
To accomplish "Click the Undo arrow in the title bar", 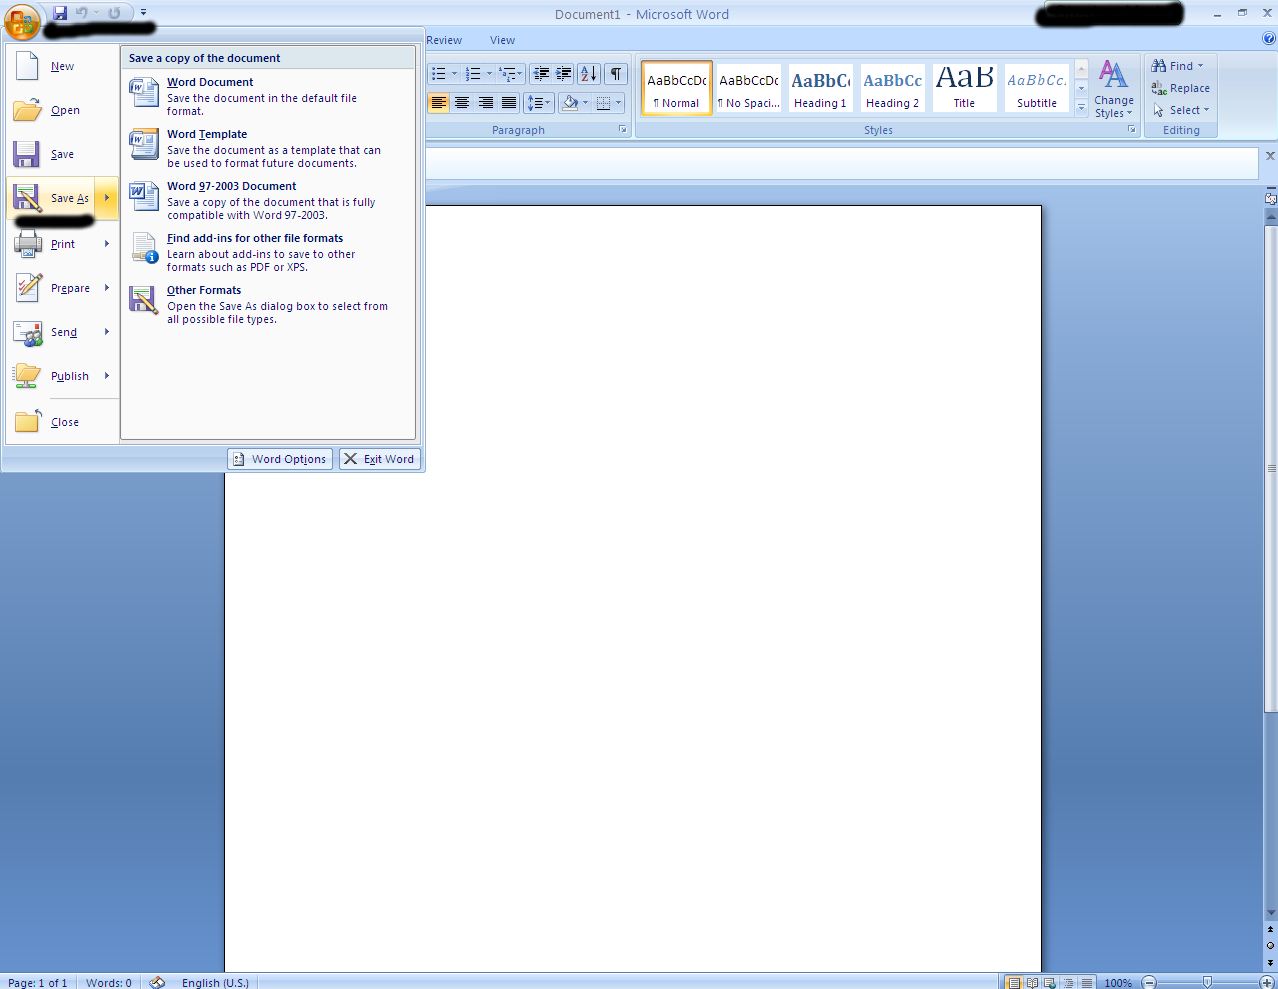I will [x=82, y=13].
